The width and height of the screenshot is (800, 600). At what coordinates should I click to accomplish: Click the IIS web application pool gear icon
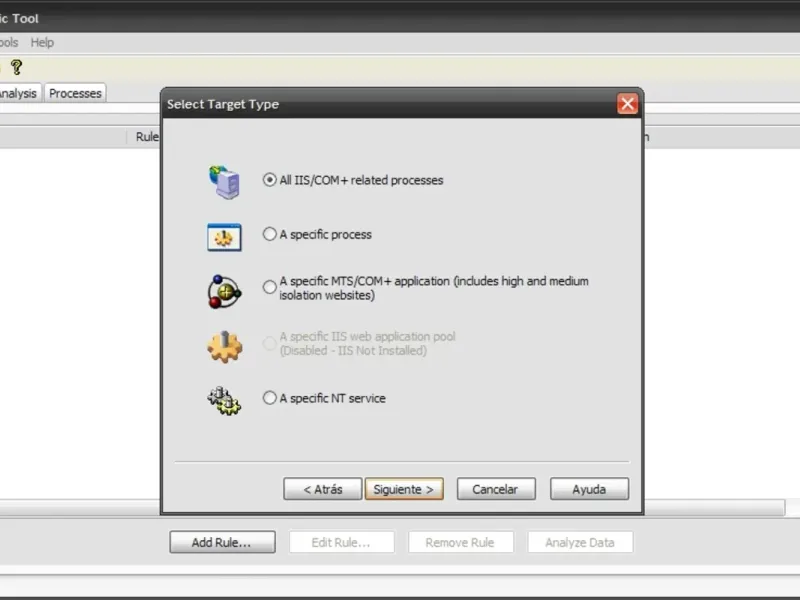(224, 347)
